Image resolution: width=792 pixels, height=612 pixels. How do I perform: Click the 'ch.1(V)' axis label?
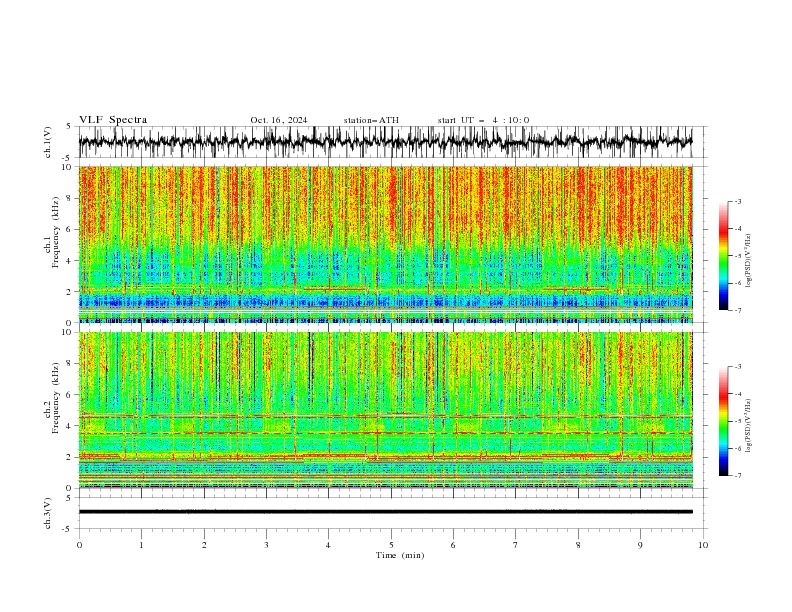tap(48, 142)
